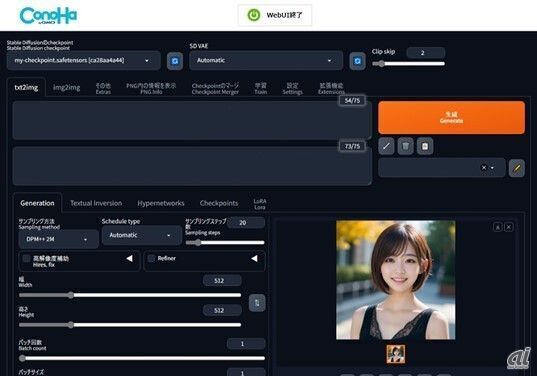Switch to the img2img tab
This screenshot has width=537, height=376.
point(66,88)
